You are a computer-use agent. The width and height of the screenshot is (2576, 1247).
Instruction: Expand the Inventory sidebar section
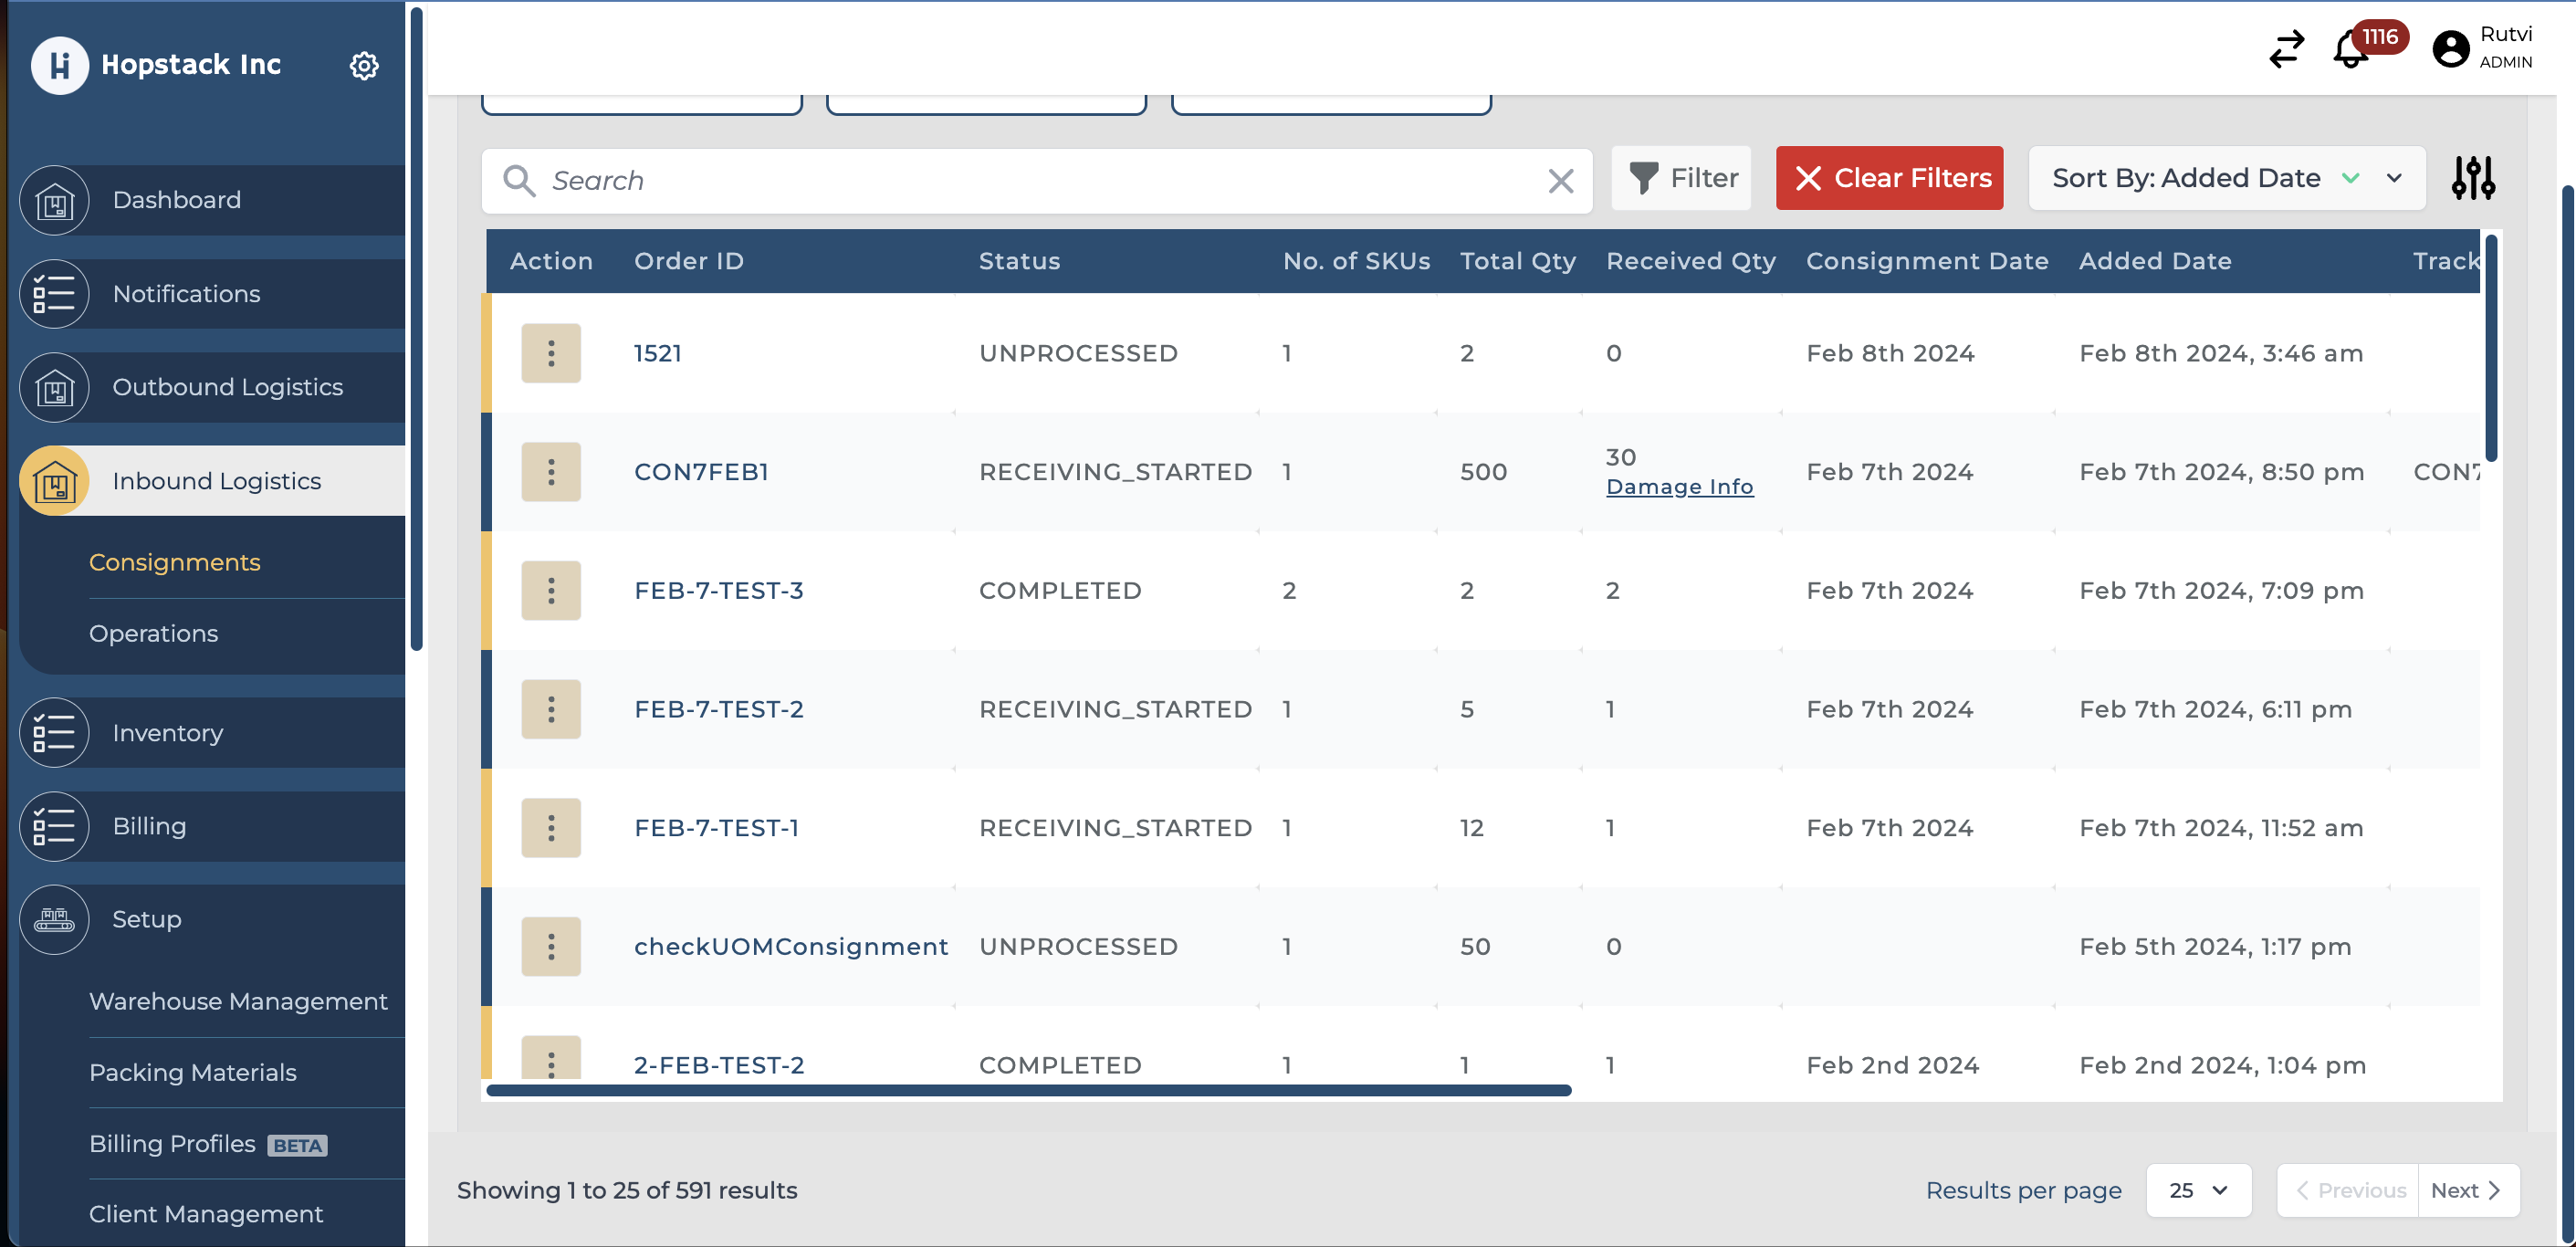click(x=168, y=733)
